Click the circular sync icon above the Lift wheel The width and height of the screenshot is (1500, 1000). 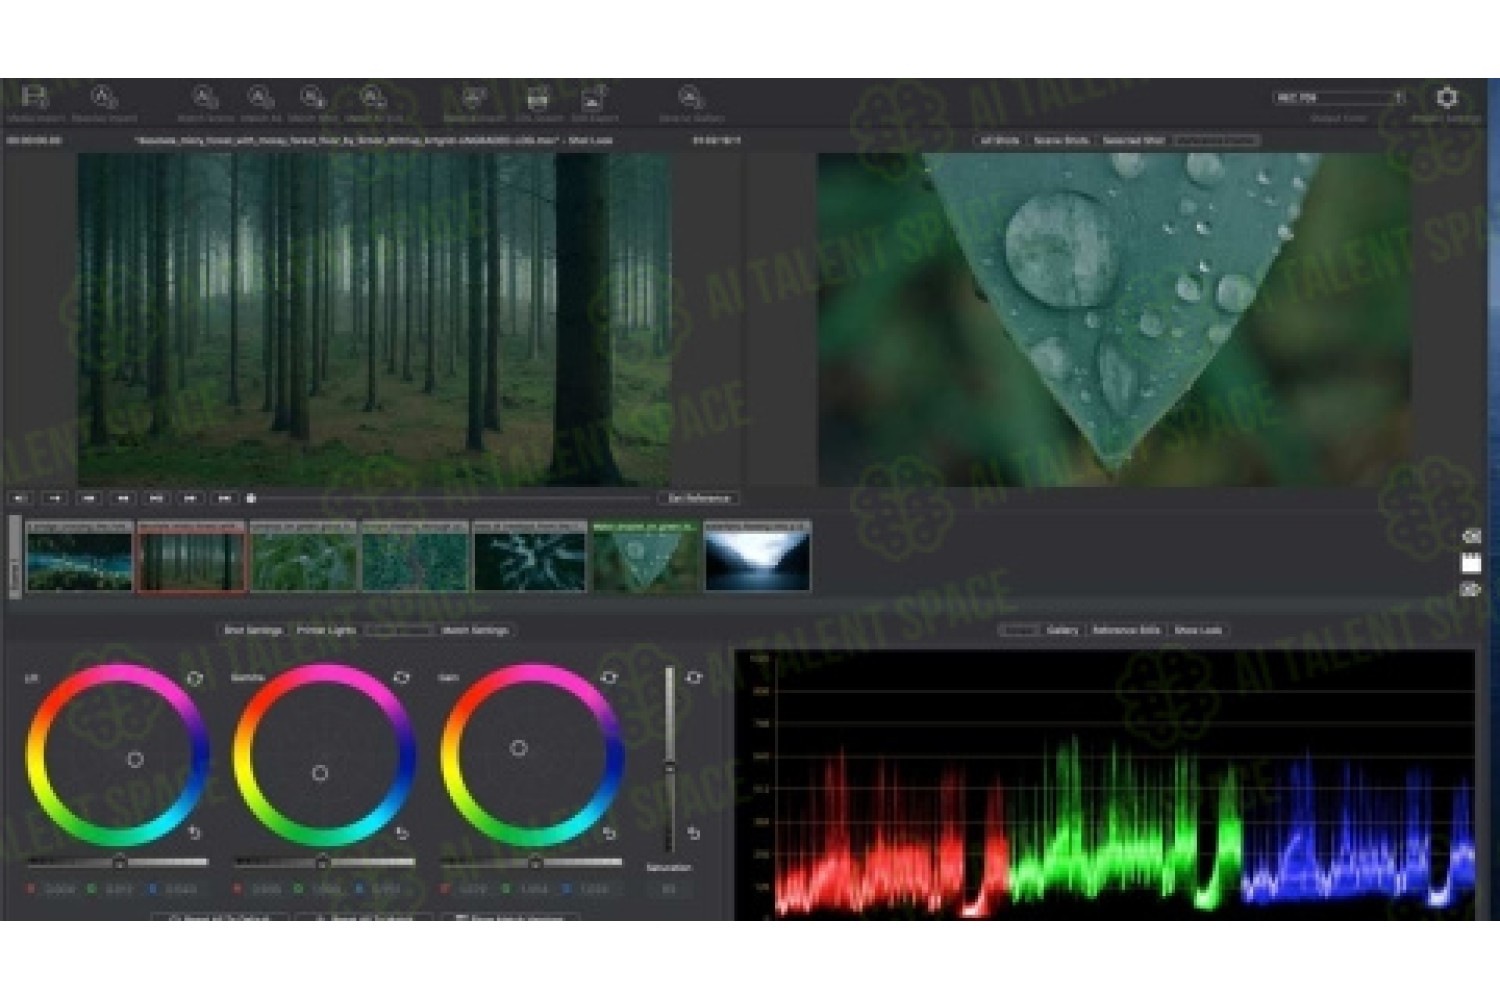(195, 678)
